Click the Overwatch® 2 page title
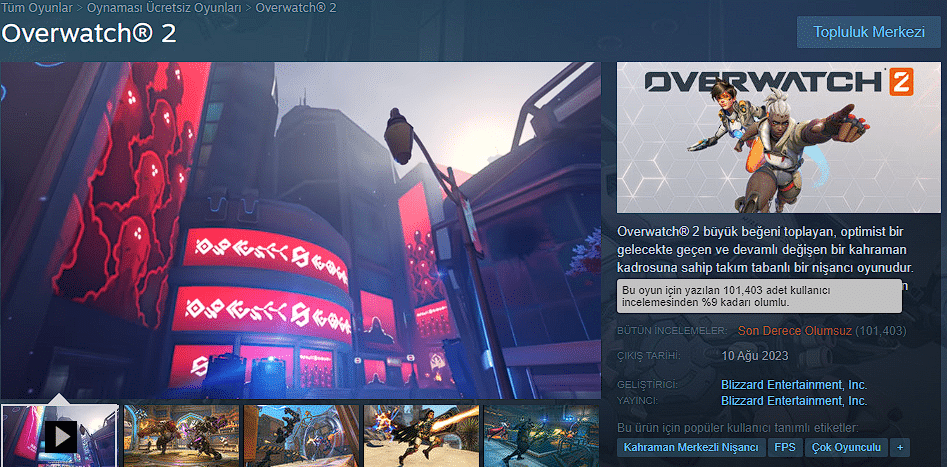The height and width of the screenshot is (467, 947). [89, 33]
